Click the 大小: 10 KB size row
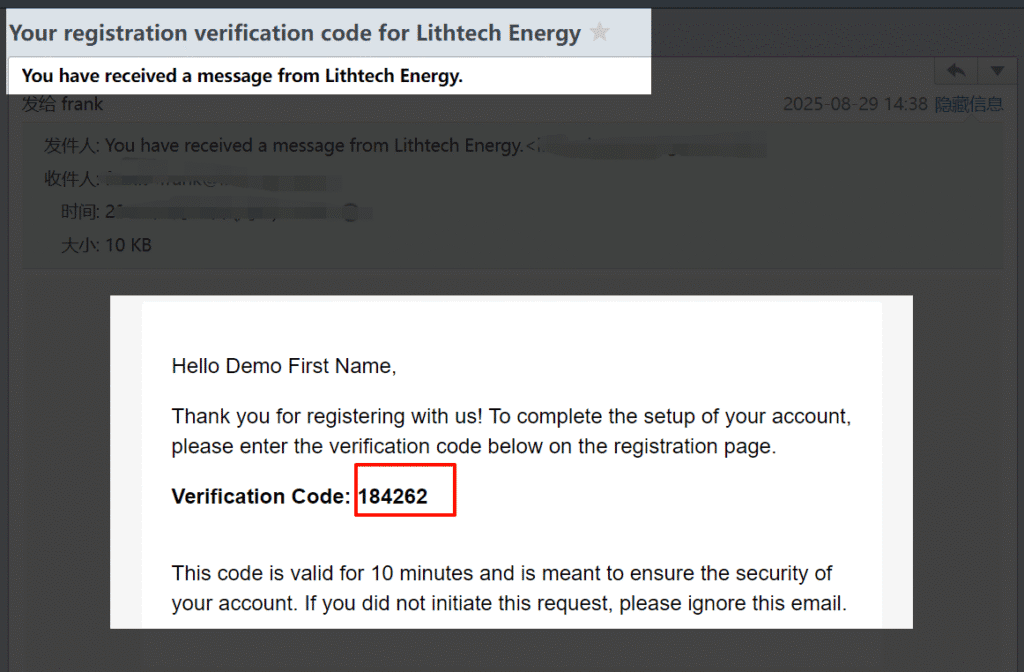The image size is (1024, 672). [106, 244]
